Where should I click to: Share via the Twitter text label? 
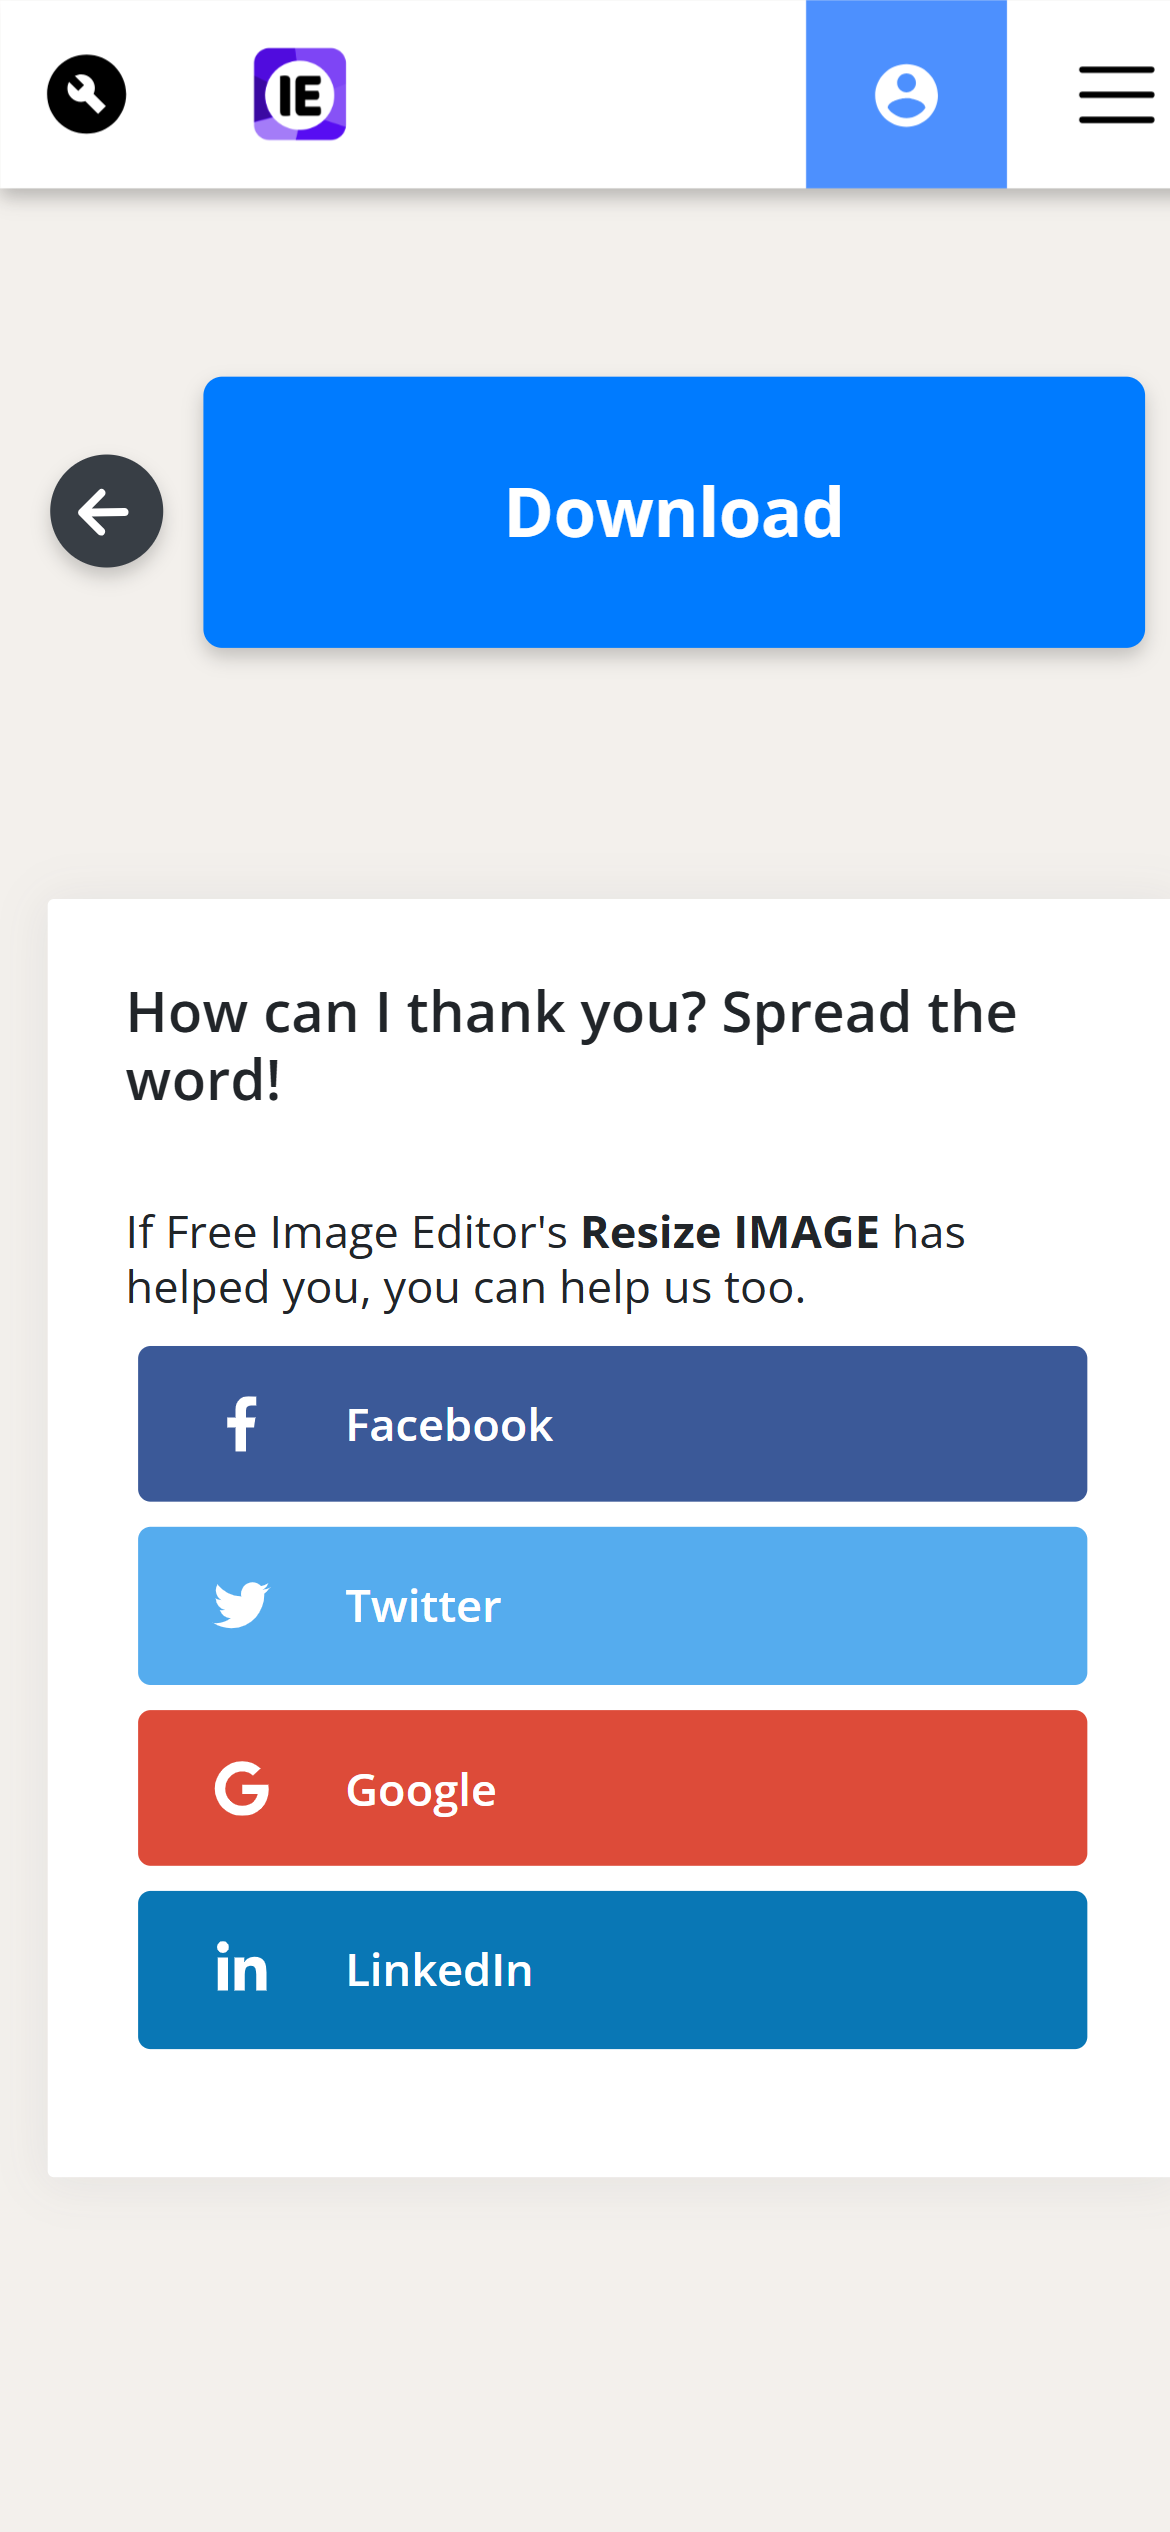[x=423, y=1606]
